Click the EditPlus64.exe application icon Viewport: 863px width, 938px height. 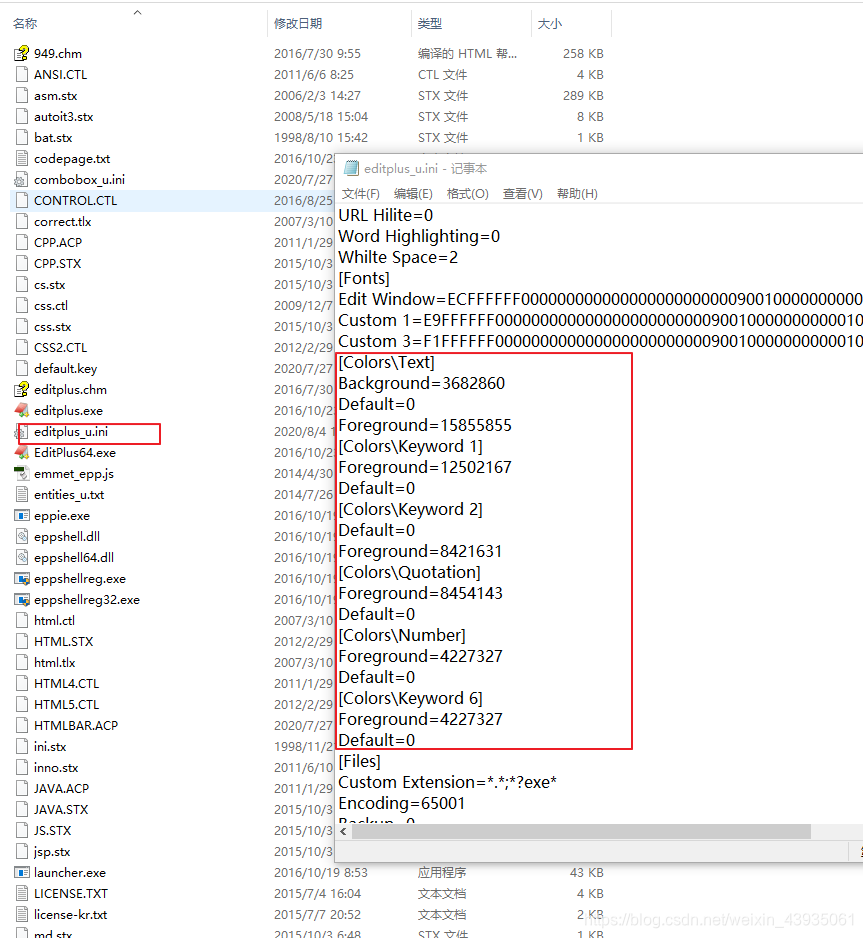click(22, 453)
